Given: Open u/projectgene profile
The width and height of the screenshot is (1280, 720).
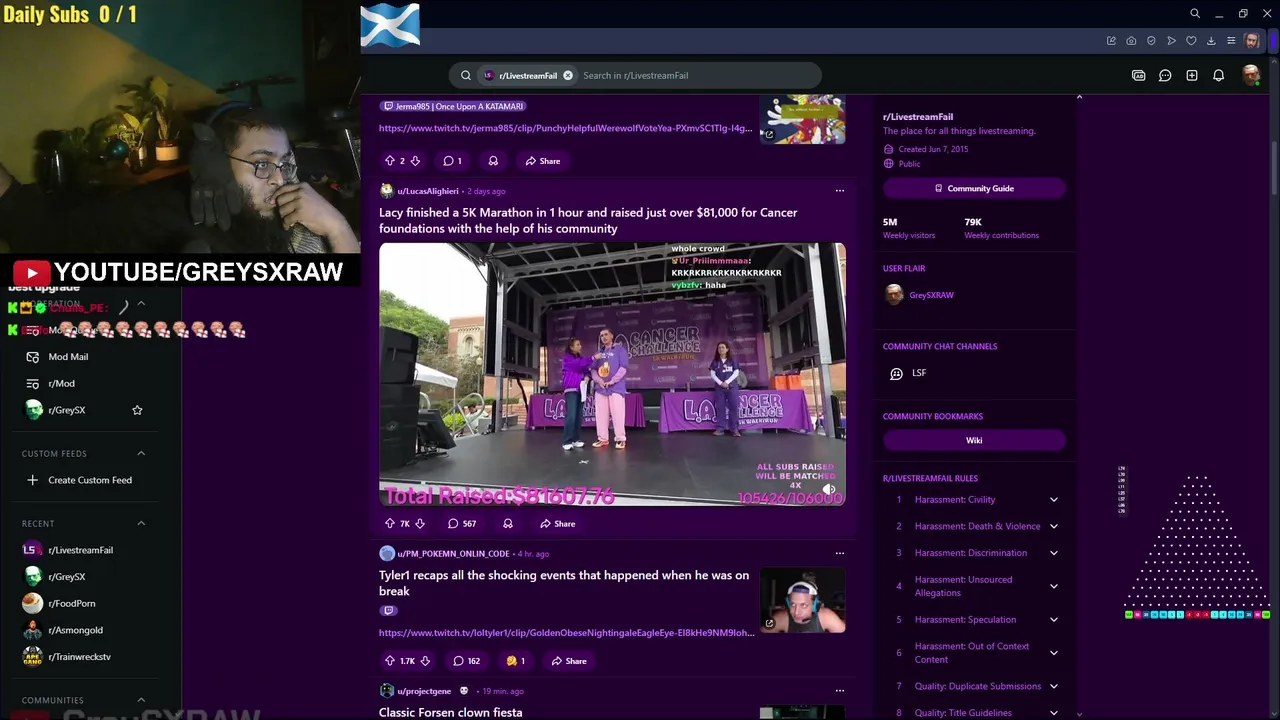Looking at the screenshot, I should (x=424, y=691).
